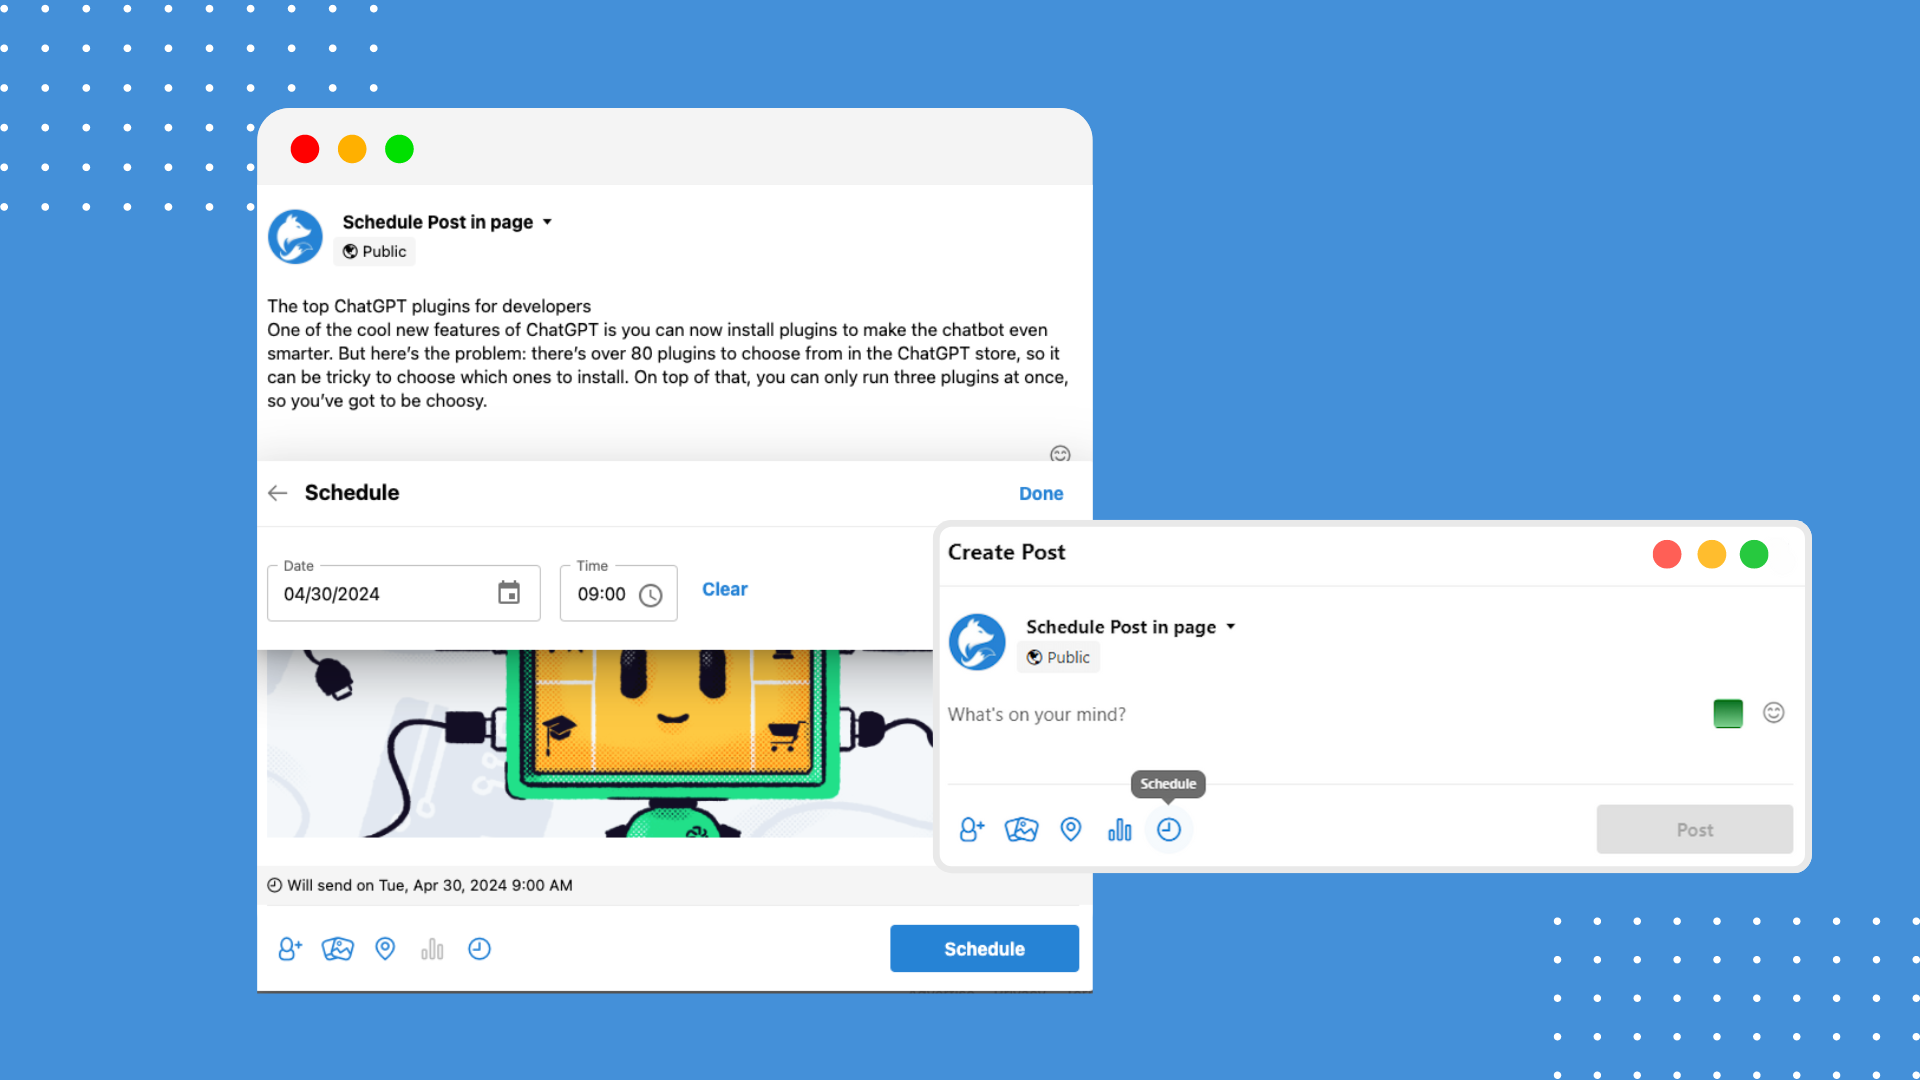The image size is (1920, 1080).
Task: Click Clear link next to Time field
Action: 724,590
